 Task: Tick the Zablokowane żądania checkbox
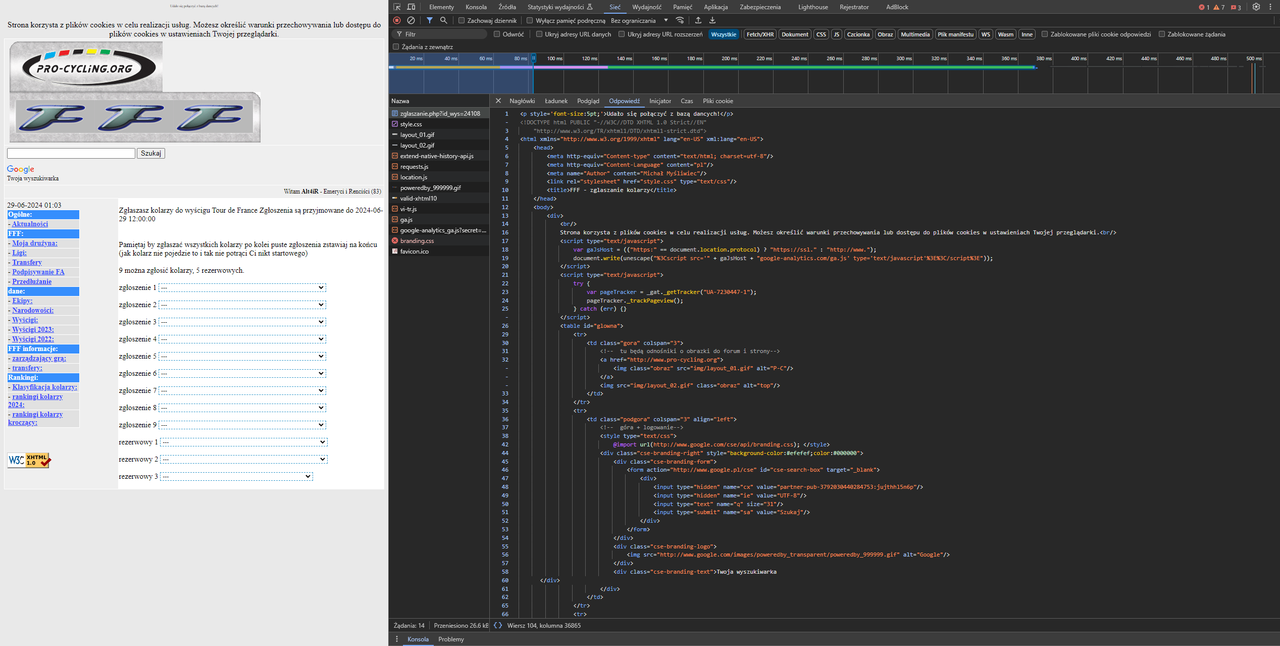1160,34
